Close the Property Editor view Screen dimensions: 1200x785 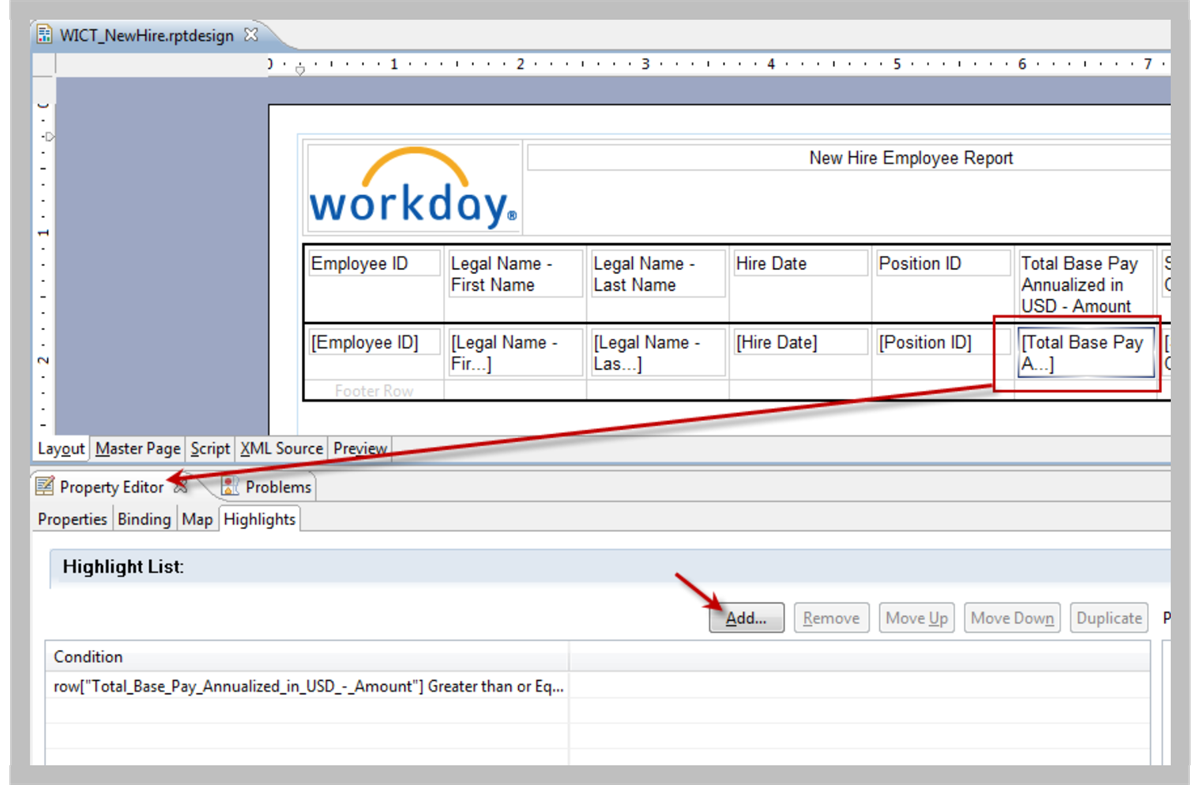click(x=180, y=487)
